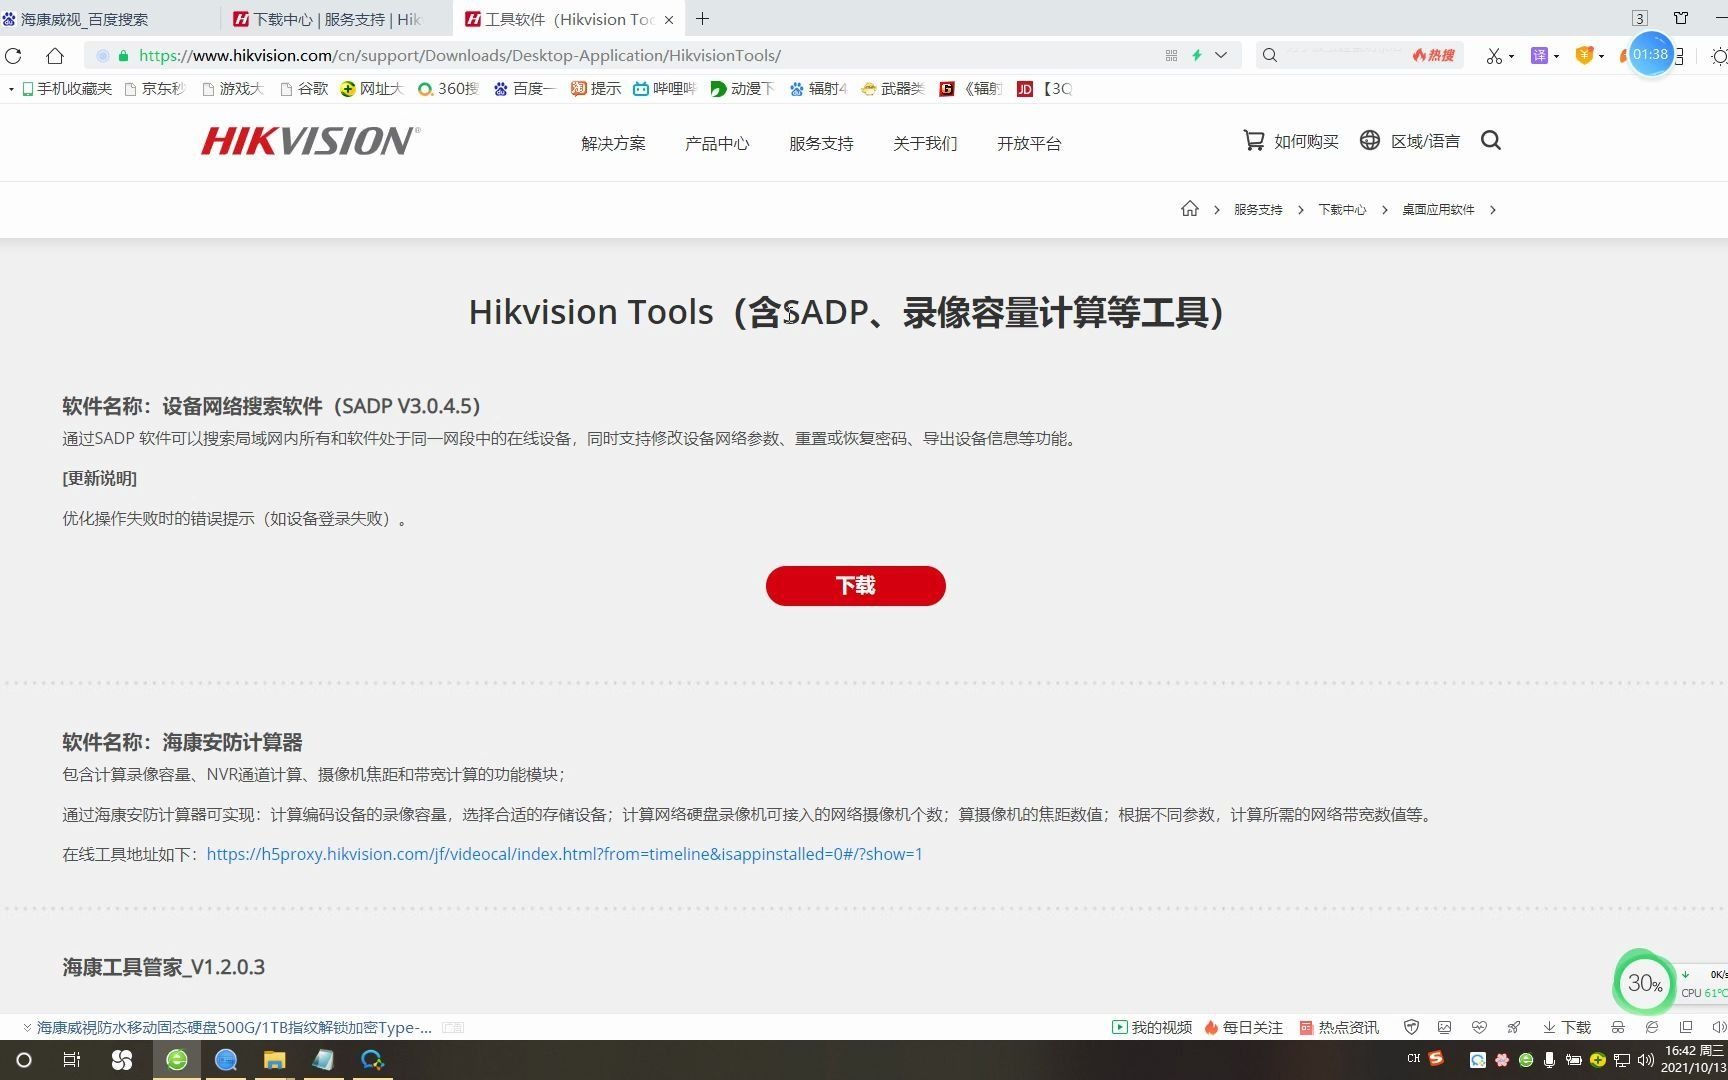The image size is (1728, 1080).
Task: Expand the address bar dropdown chevron
Action: pos(1221,55)
